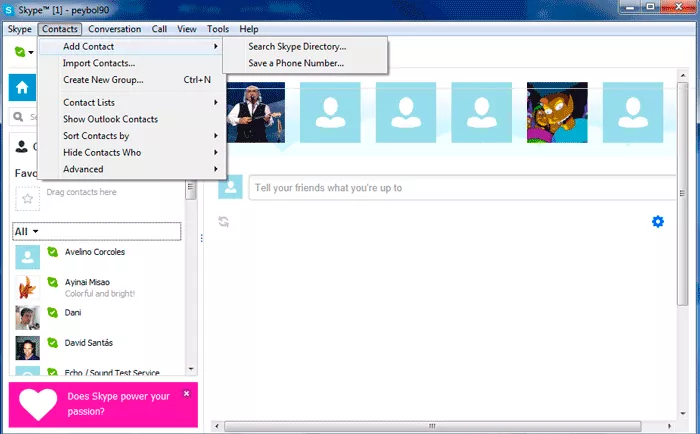Click the Contacts person icon
The height and width of the screenshot is (434, 700).
click(21, 146)
